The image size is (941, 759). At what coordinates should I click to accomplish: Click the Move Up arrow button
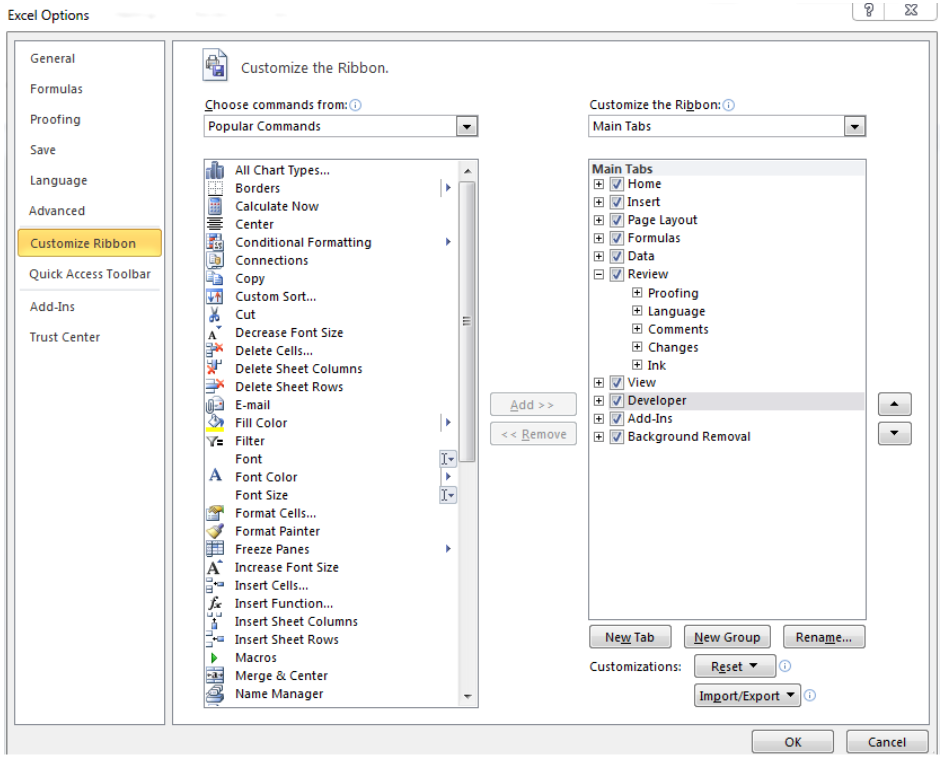pos(895,404)
